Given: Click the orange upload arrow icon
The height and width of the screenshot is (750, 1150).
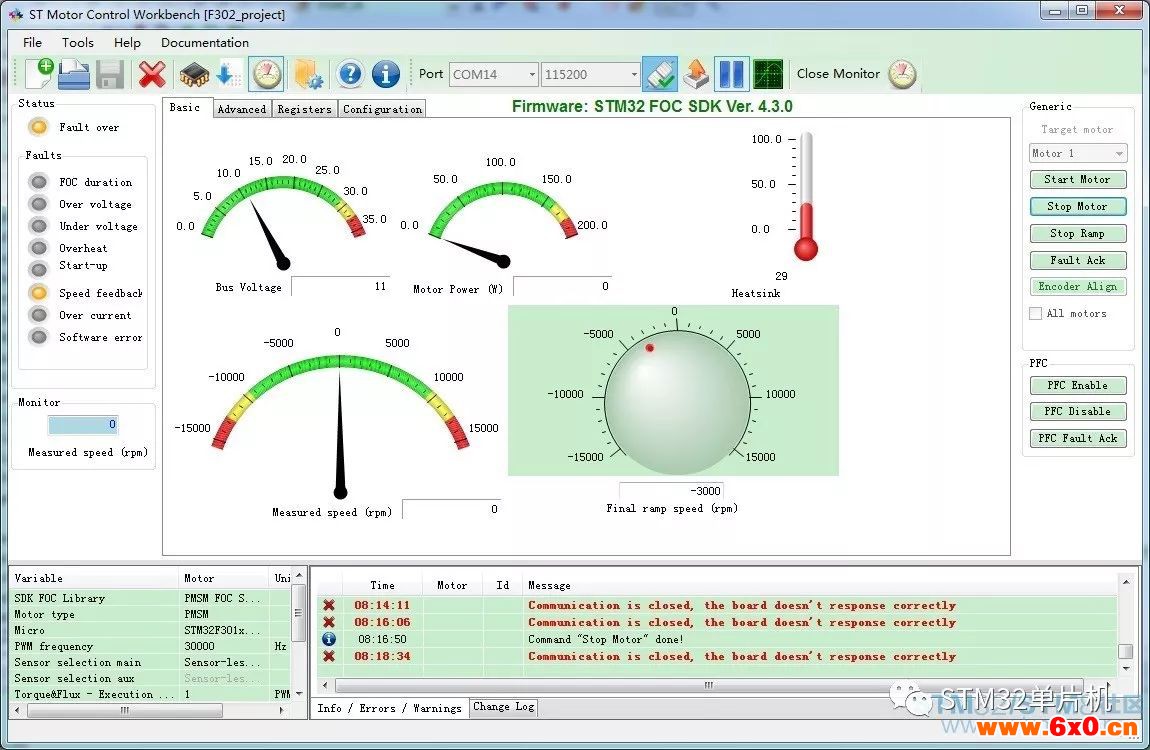Looking at the screenshot, I should 696,74.
